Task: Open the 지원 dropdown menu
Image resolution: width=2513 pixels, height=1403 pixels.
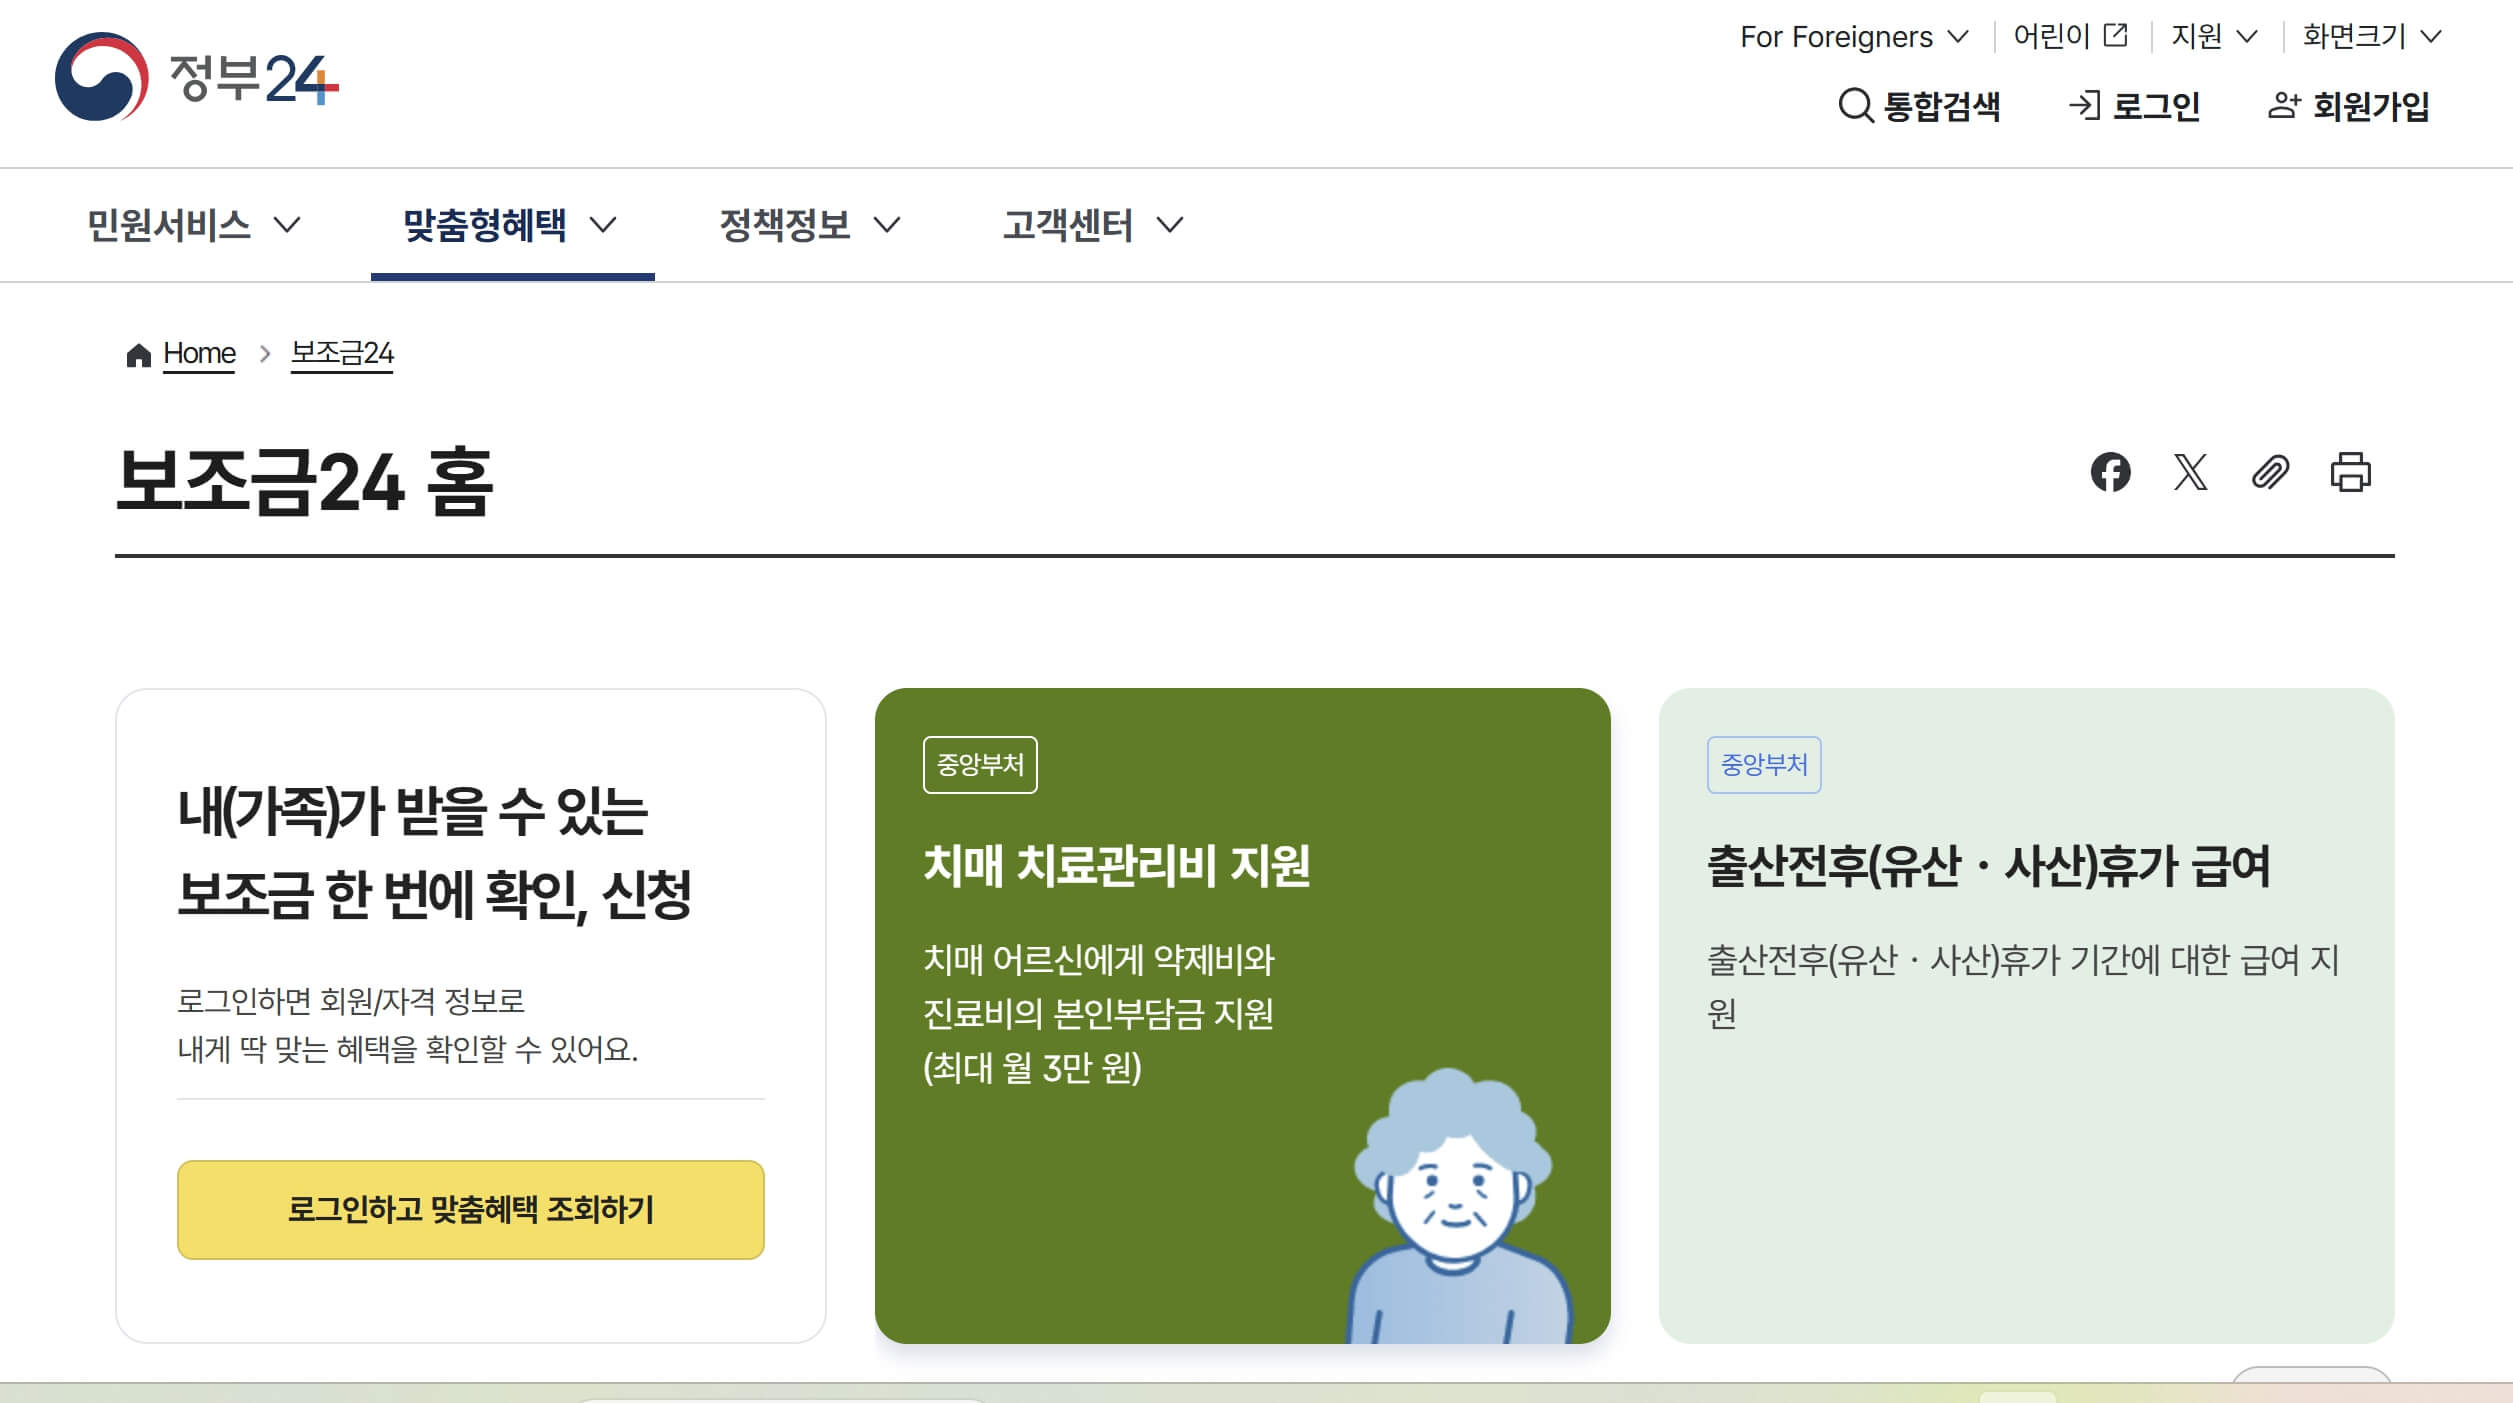Action: [x=2213, y=37]
